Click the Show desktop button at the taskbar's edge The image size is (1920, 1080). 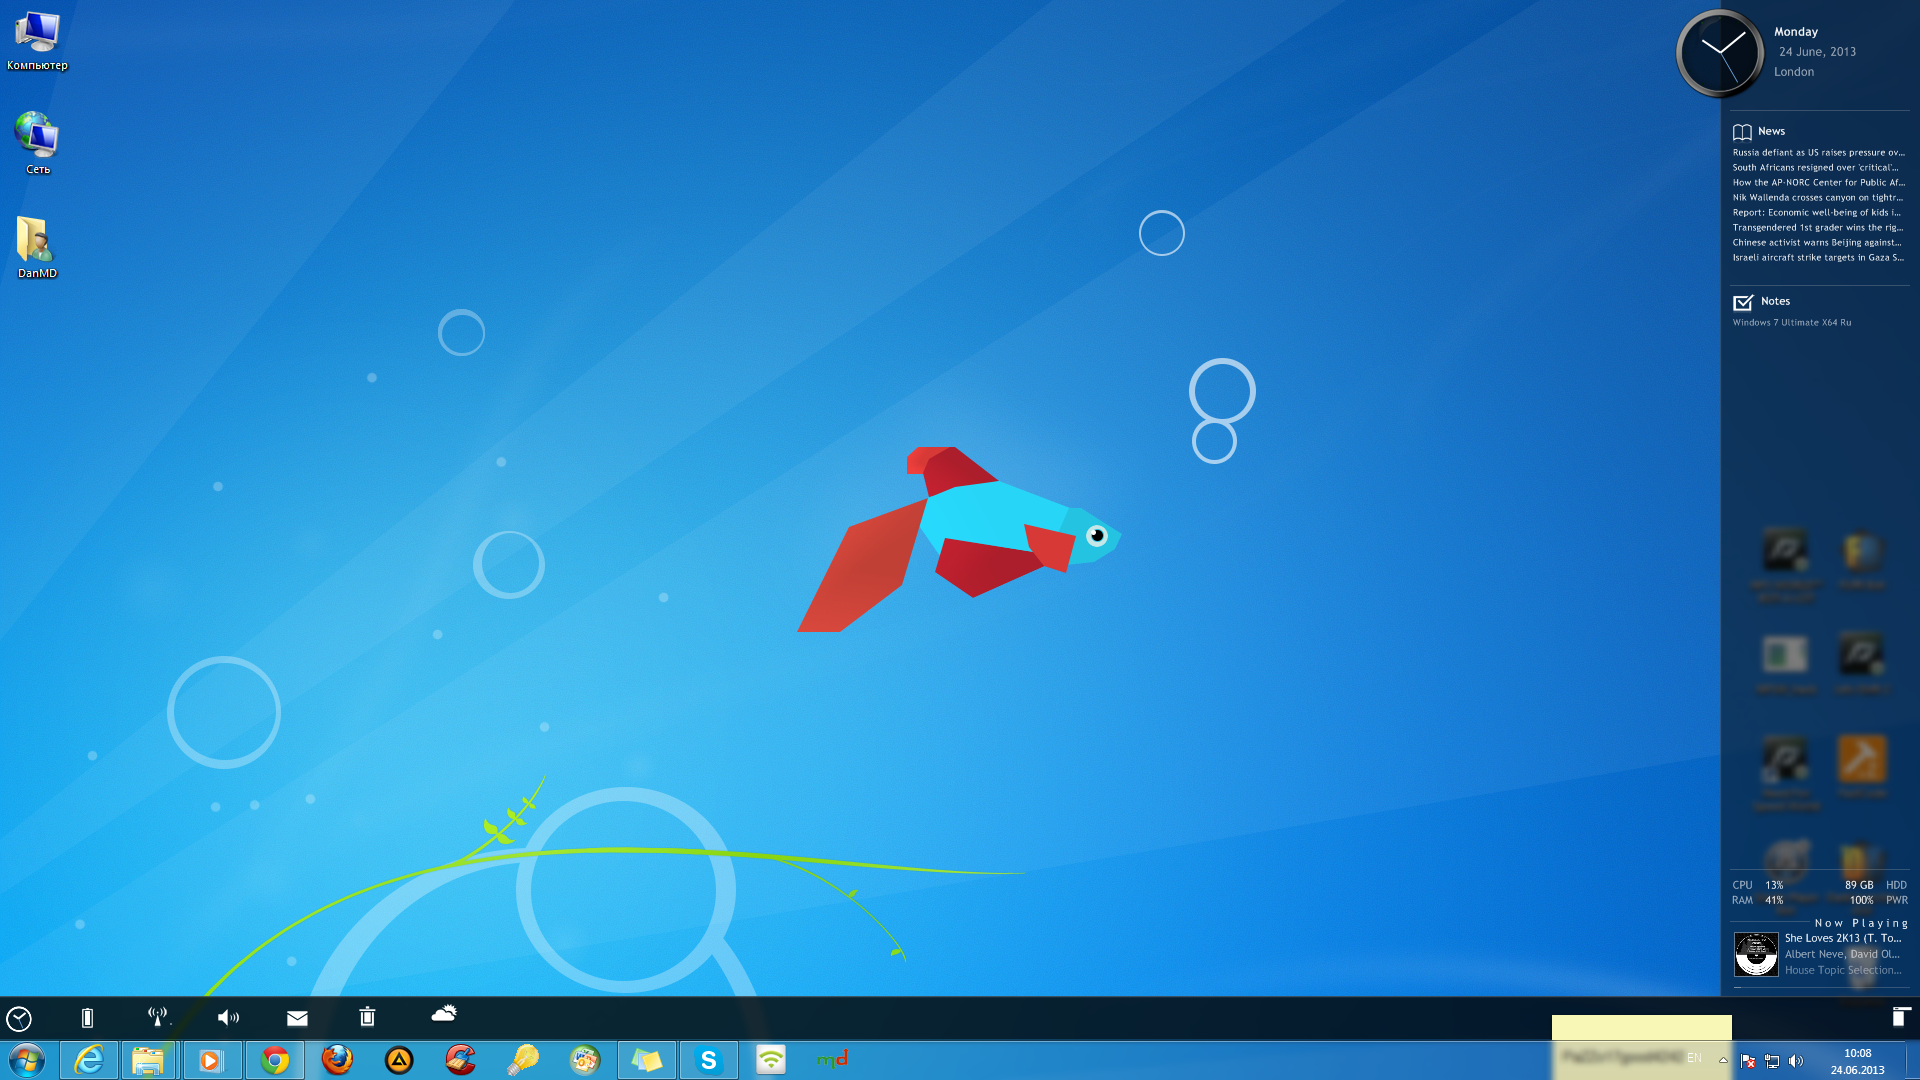pyautogui.click(x=1912, y=1060)
